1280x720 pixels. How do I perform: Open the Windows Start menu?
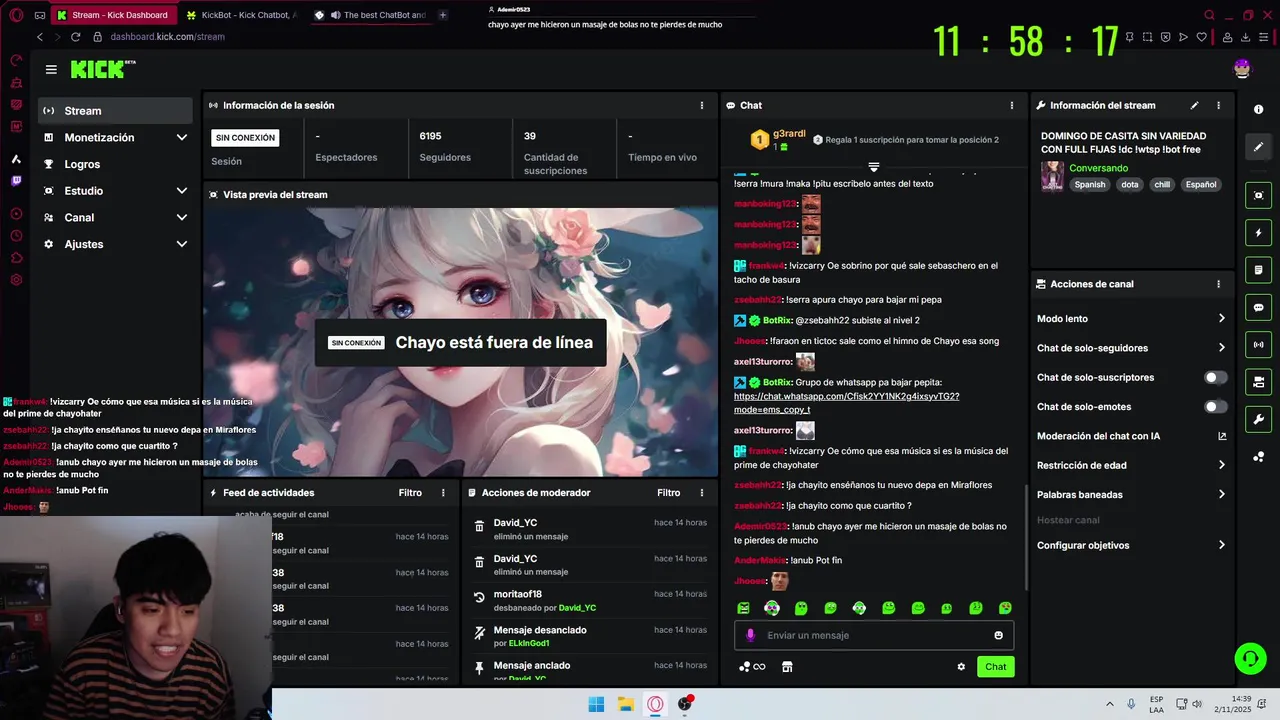pos(596,704)
